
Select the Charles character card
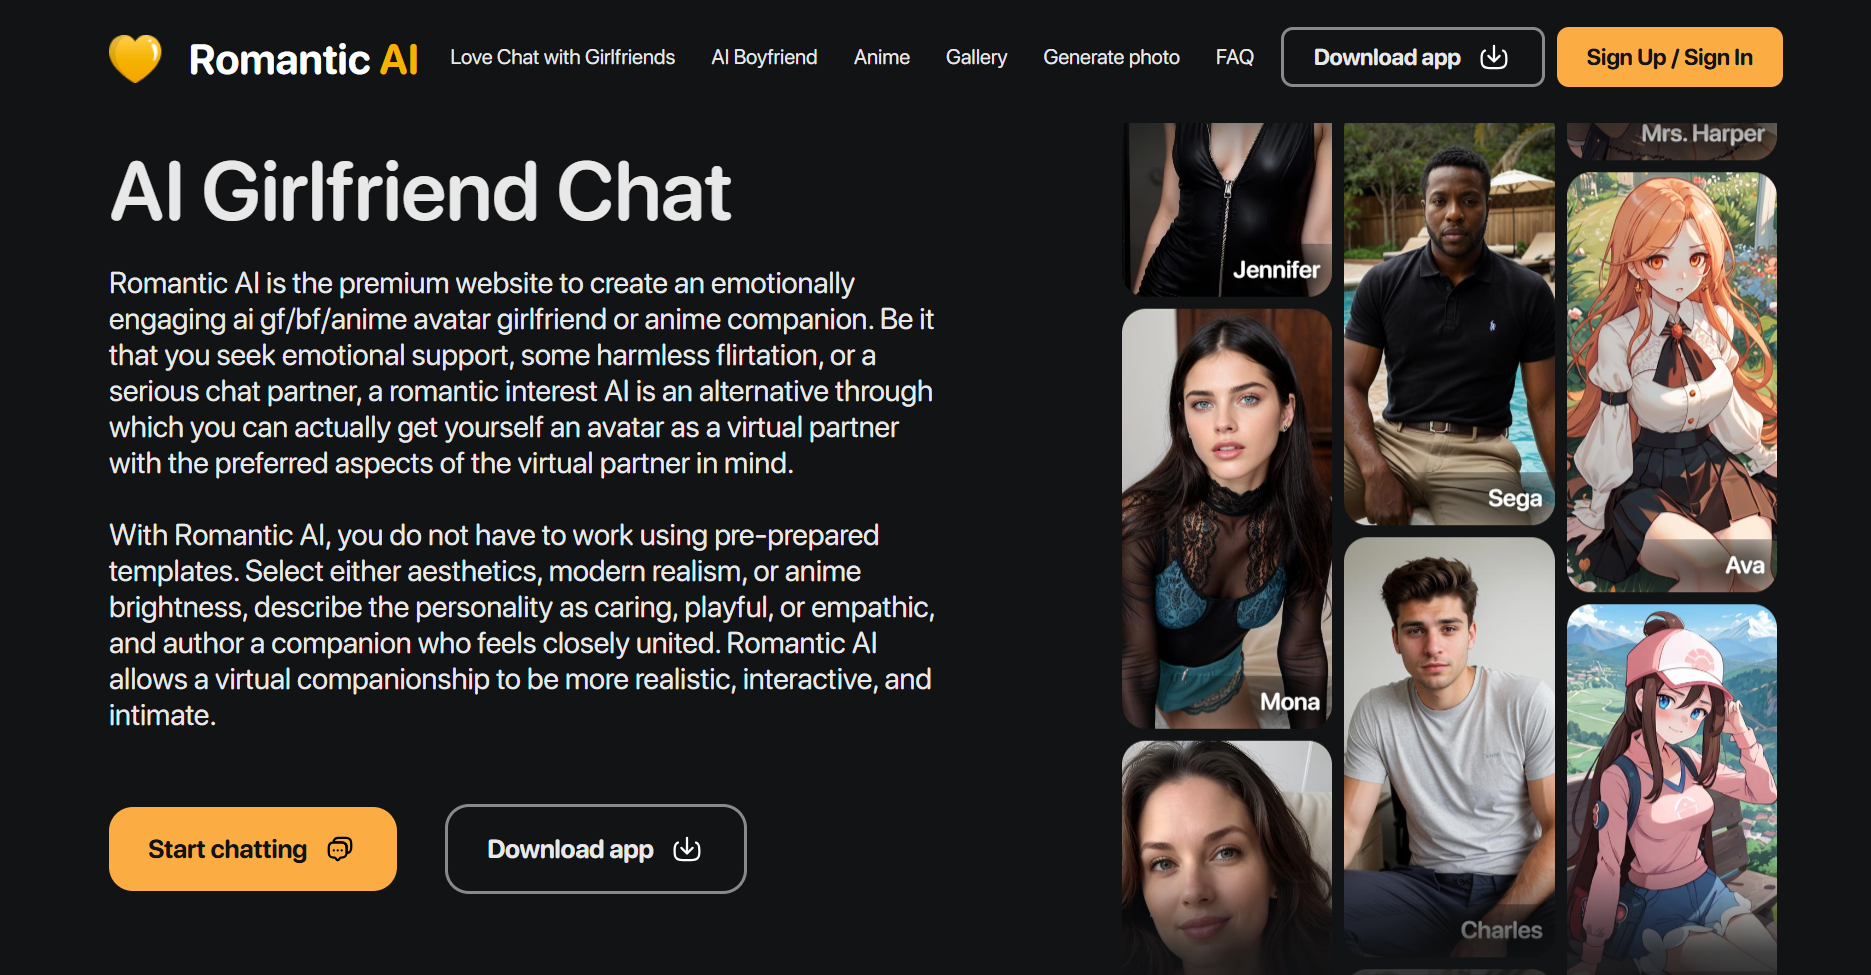pyautogui.click(x=1449, y=747)
